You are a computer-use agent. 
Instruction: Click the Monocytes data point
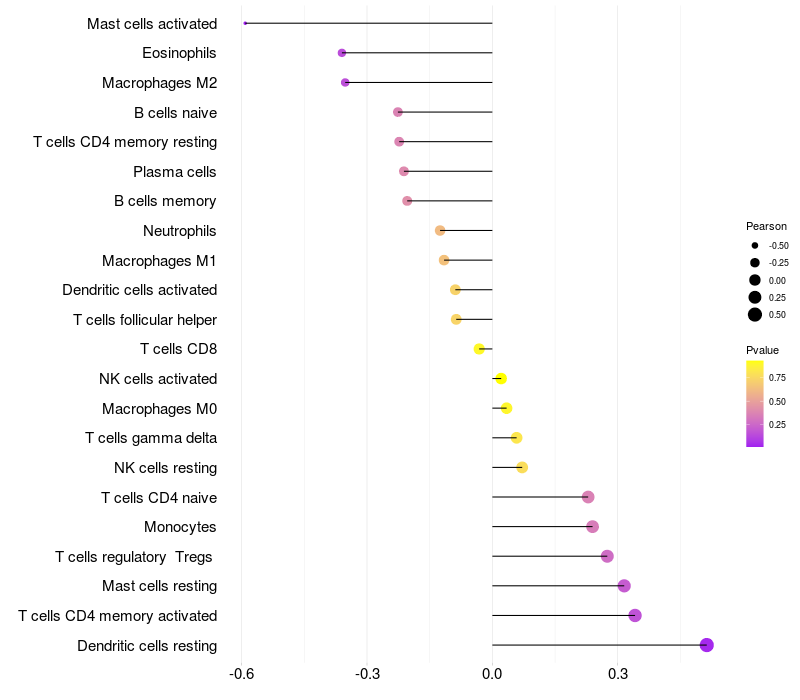(x=592, y=526)
